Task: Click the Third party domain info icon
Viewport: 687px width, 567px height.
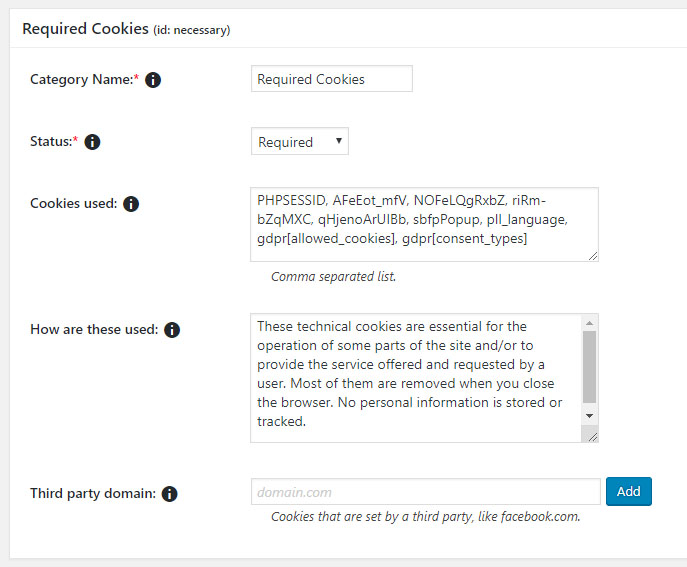Action: click(x=170, y=494)
